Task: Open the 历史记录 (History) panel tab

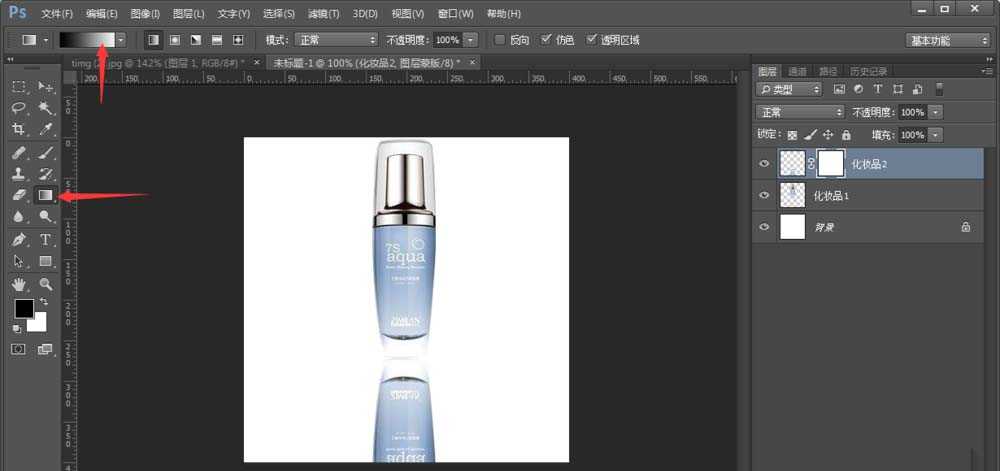Action: click(868, 72)
